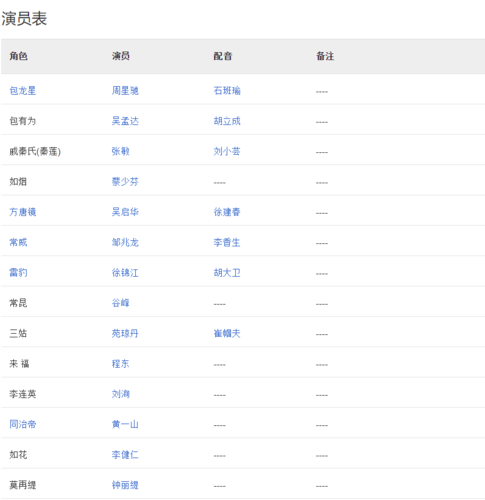
Task: Click the 备注 column header
Action: (x=325, y=56)
